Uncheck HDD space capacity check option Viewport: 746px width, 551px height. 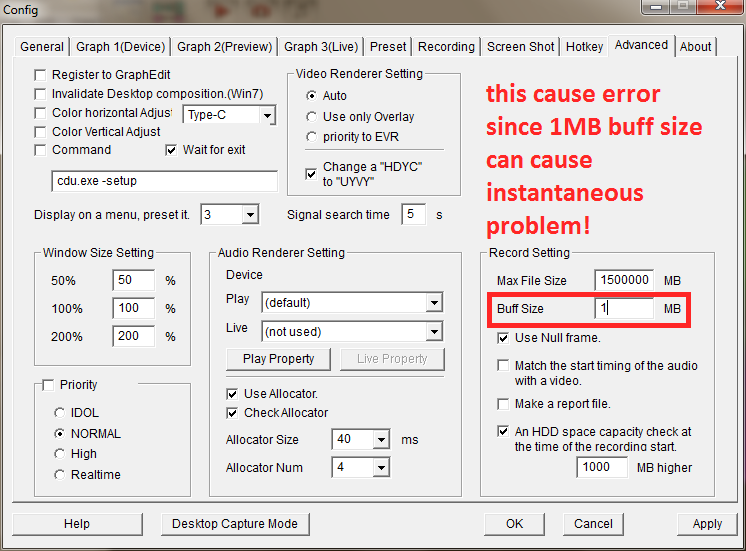click(503, 432)
